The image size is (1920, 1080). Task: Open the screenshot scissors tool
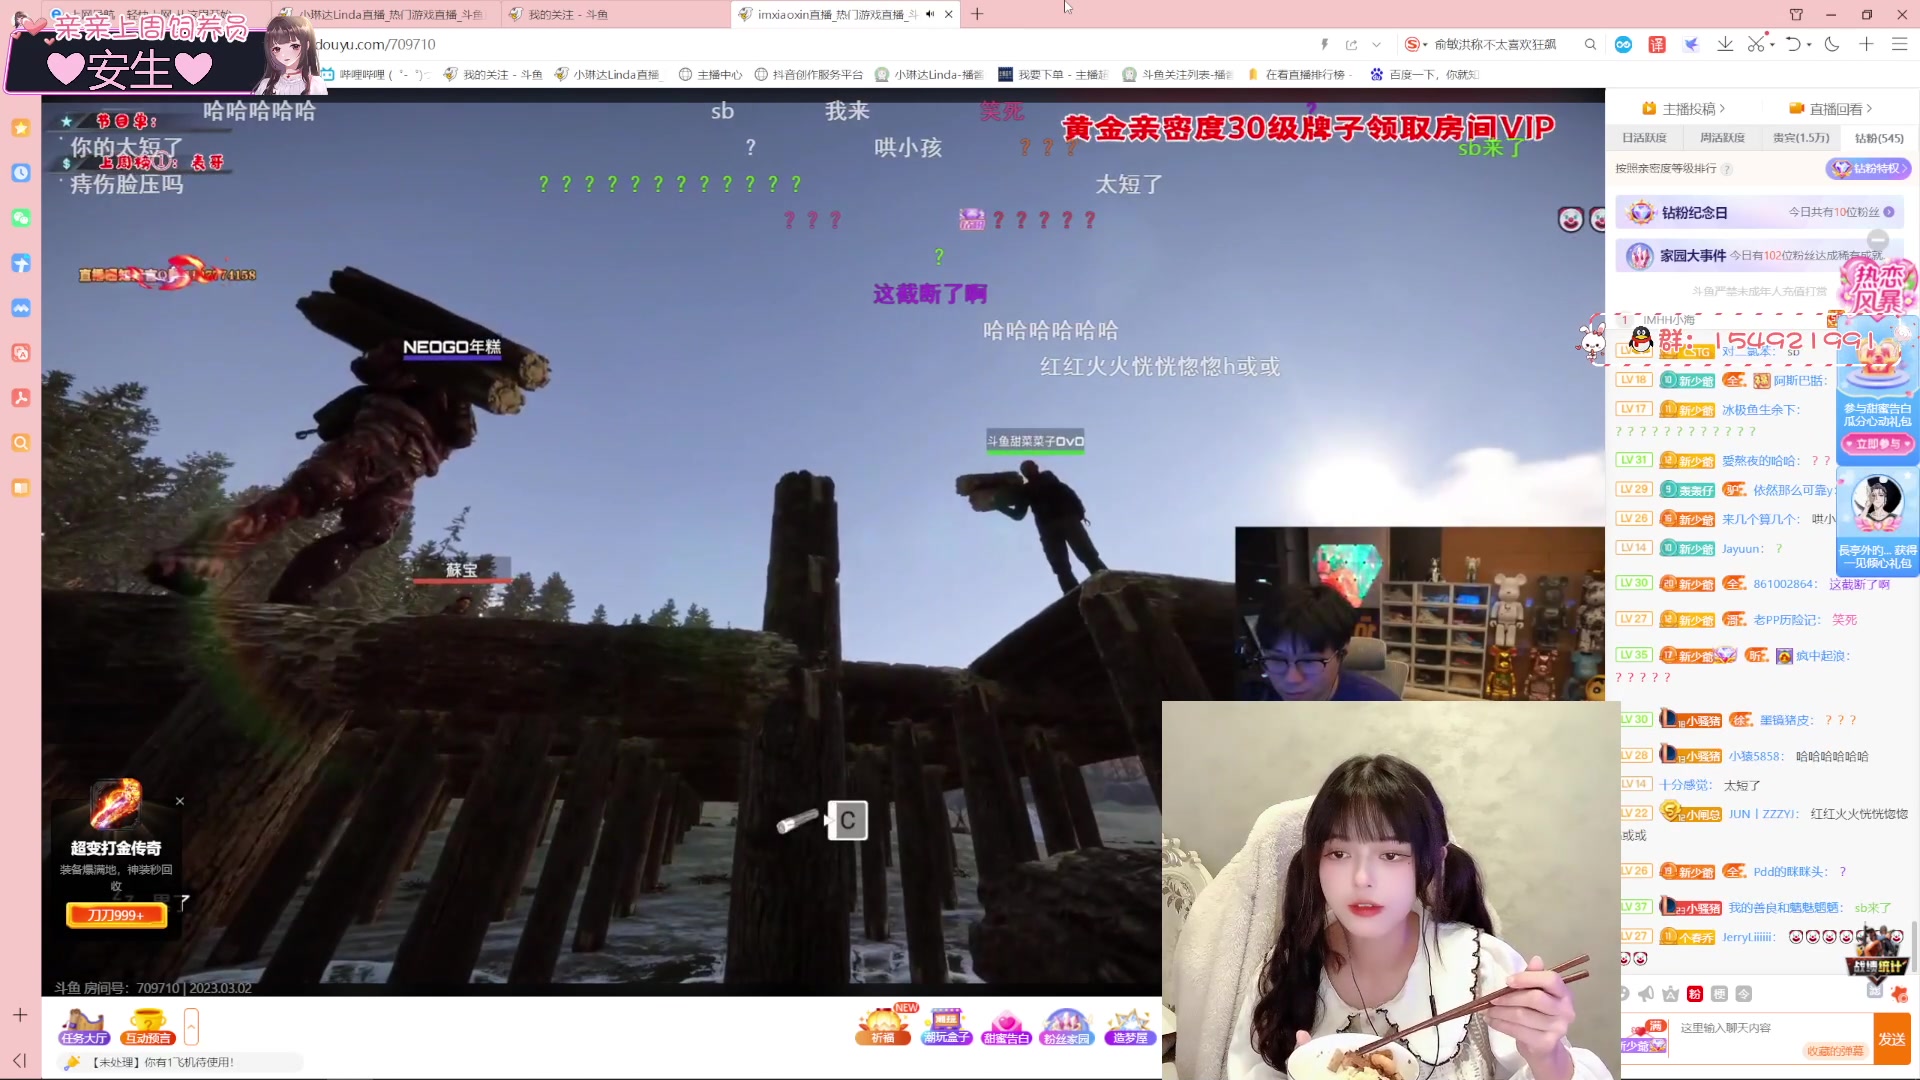point(1755,44)
